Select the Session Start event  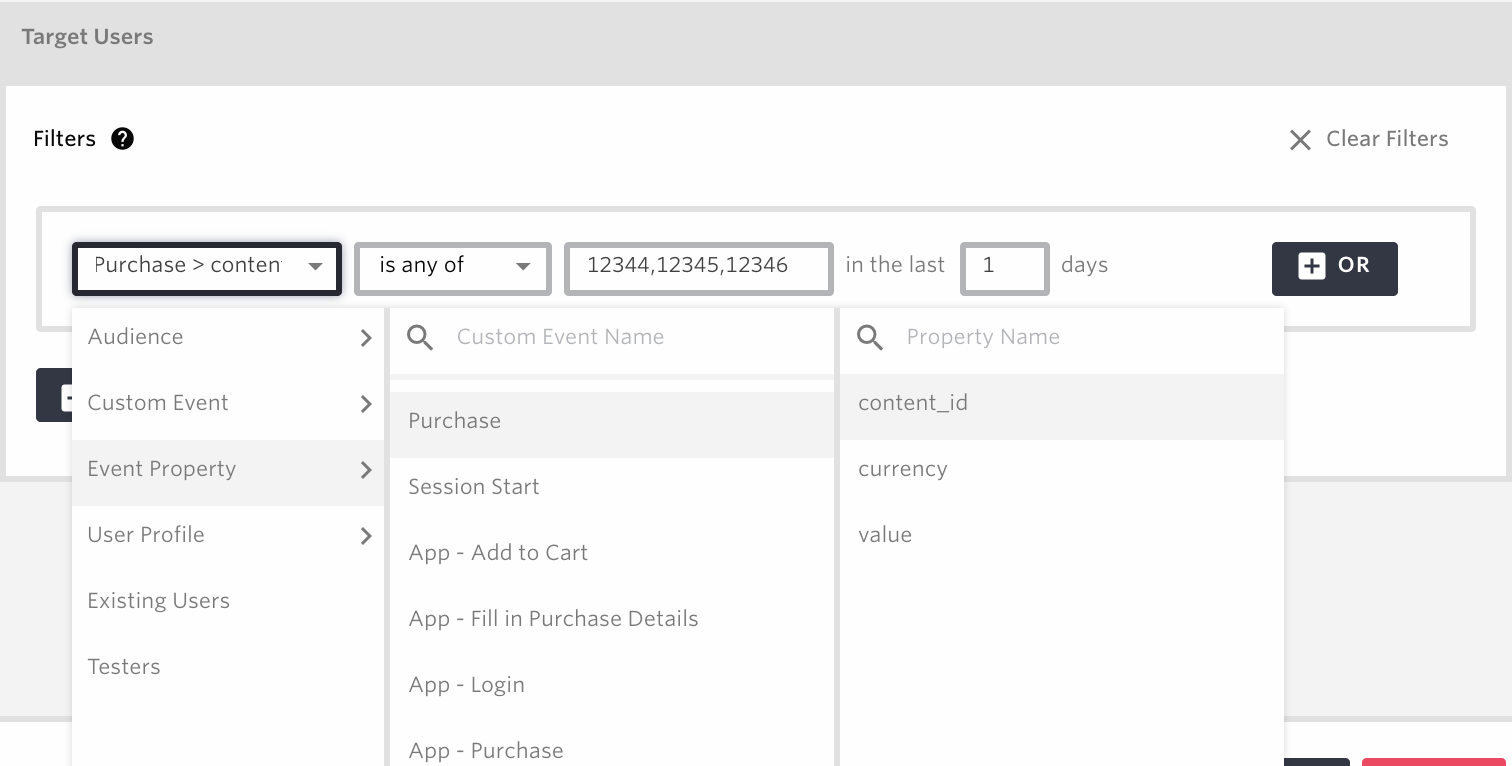pos(612,487)
